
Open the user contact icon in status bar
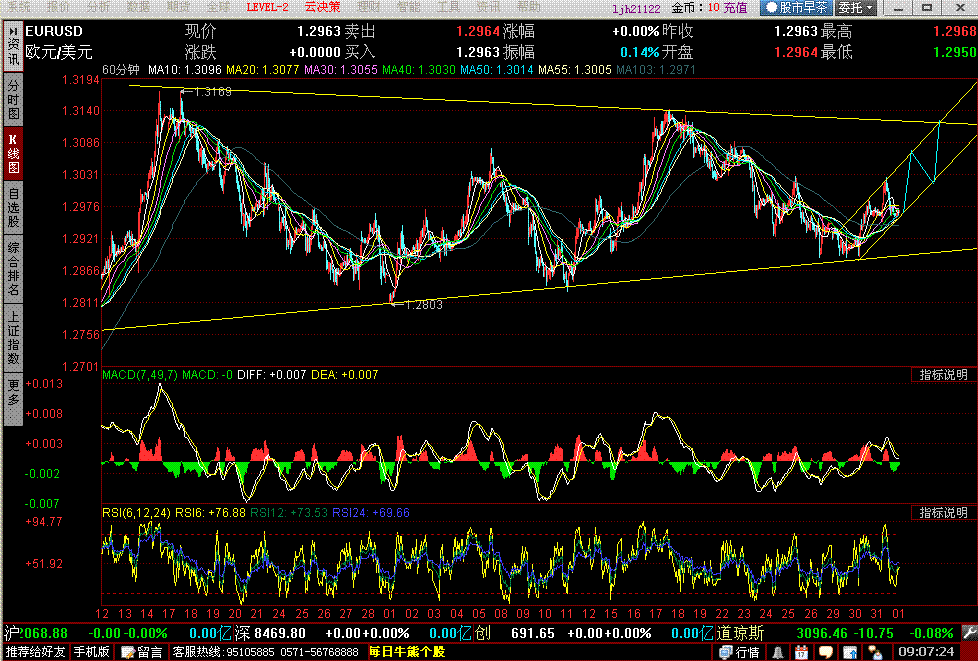point(876,652)
